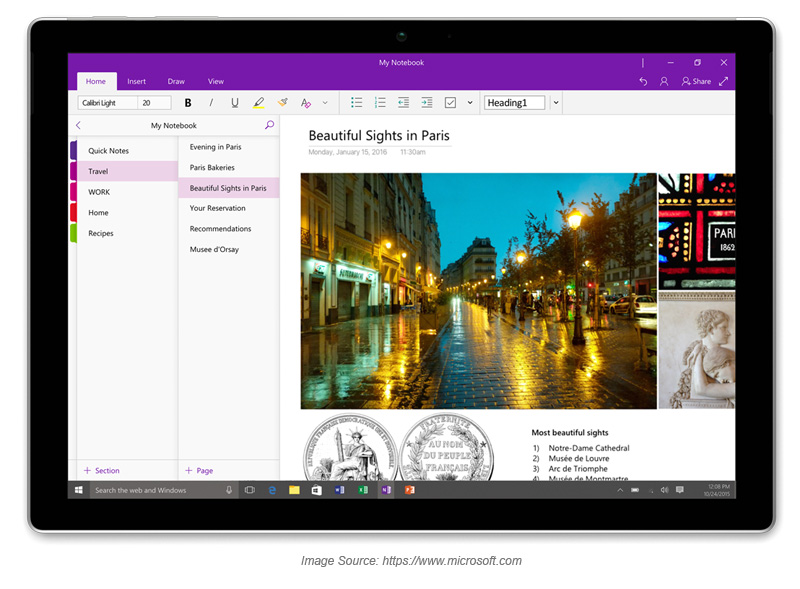Viewport: 800px width, 589px height.
Task: Launch PowerPoint from taskbar
Action: click(410, 490)
